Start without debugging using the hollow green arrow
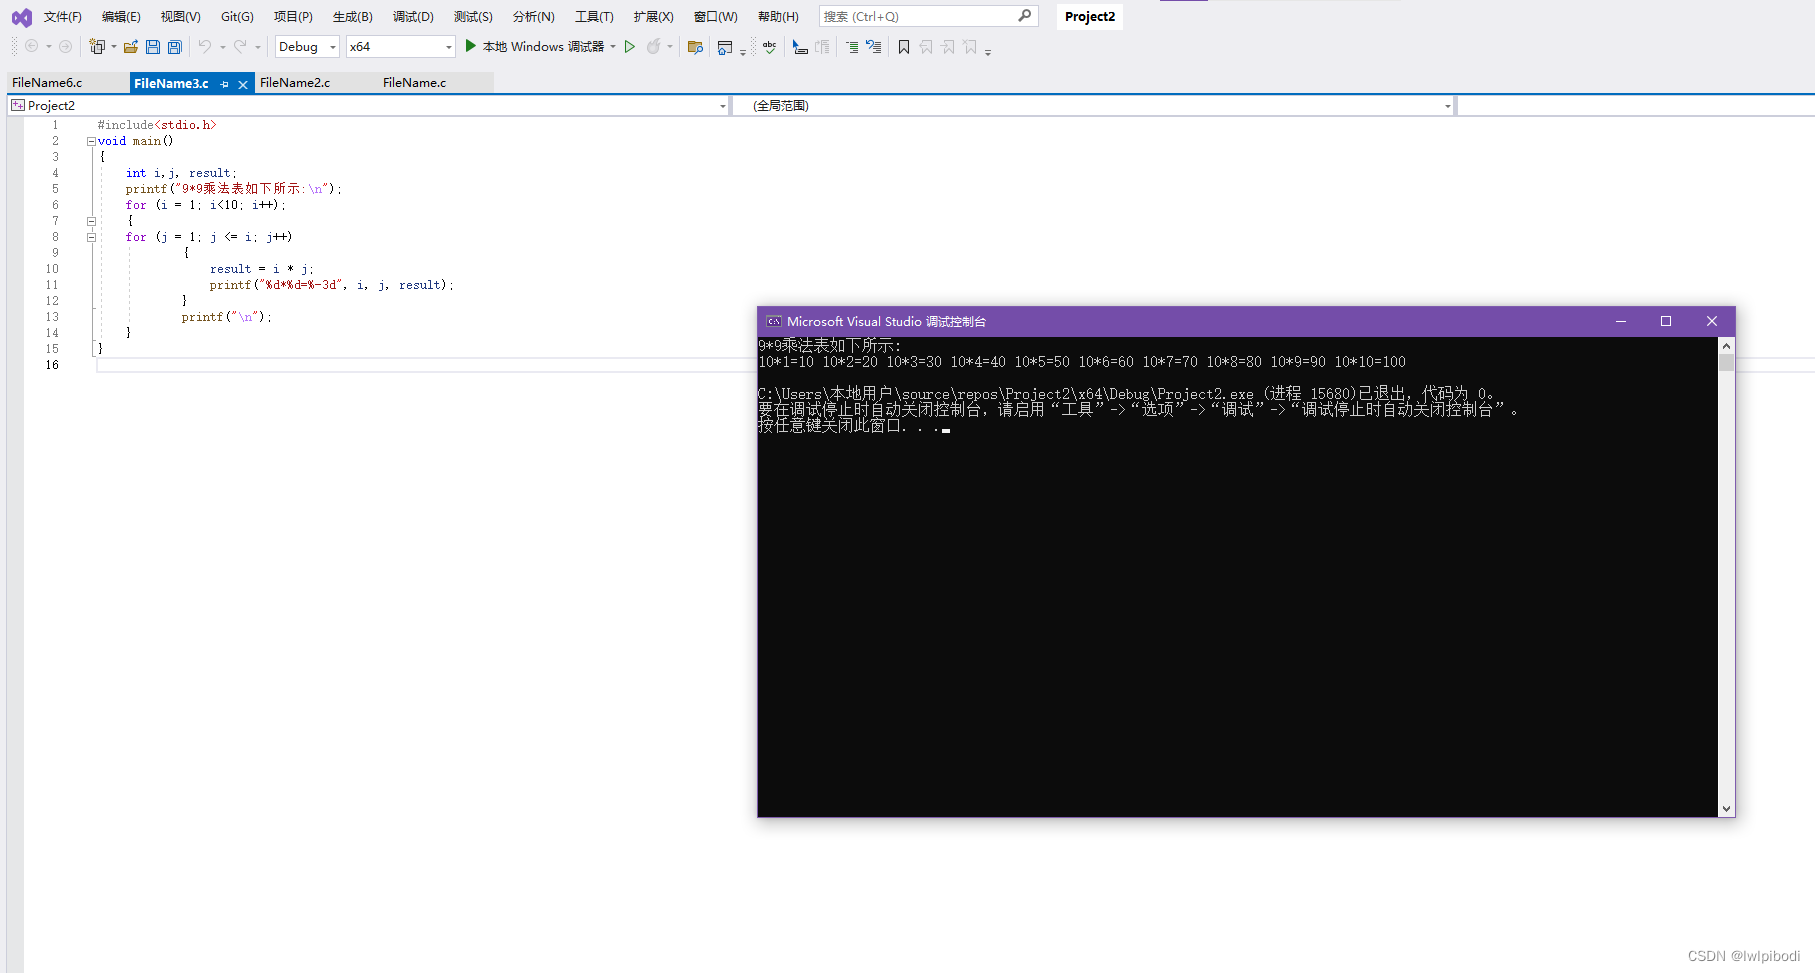Image resolution: width=1815 pixels, height=973 pixels. tap(630, 46)
